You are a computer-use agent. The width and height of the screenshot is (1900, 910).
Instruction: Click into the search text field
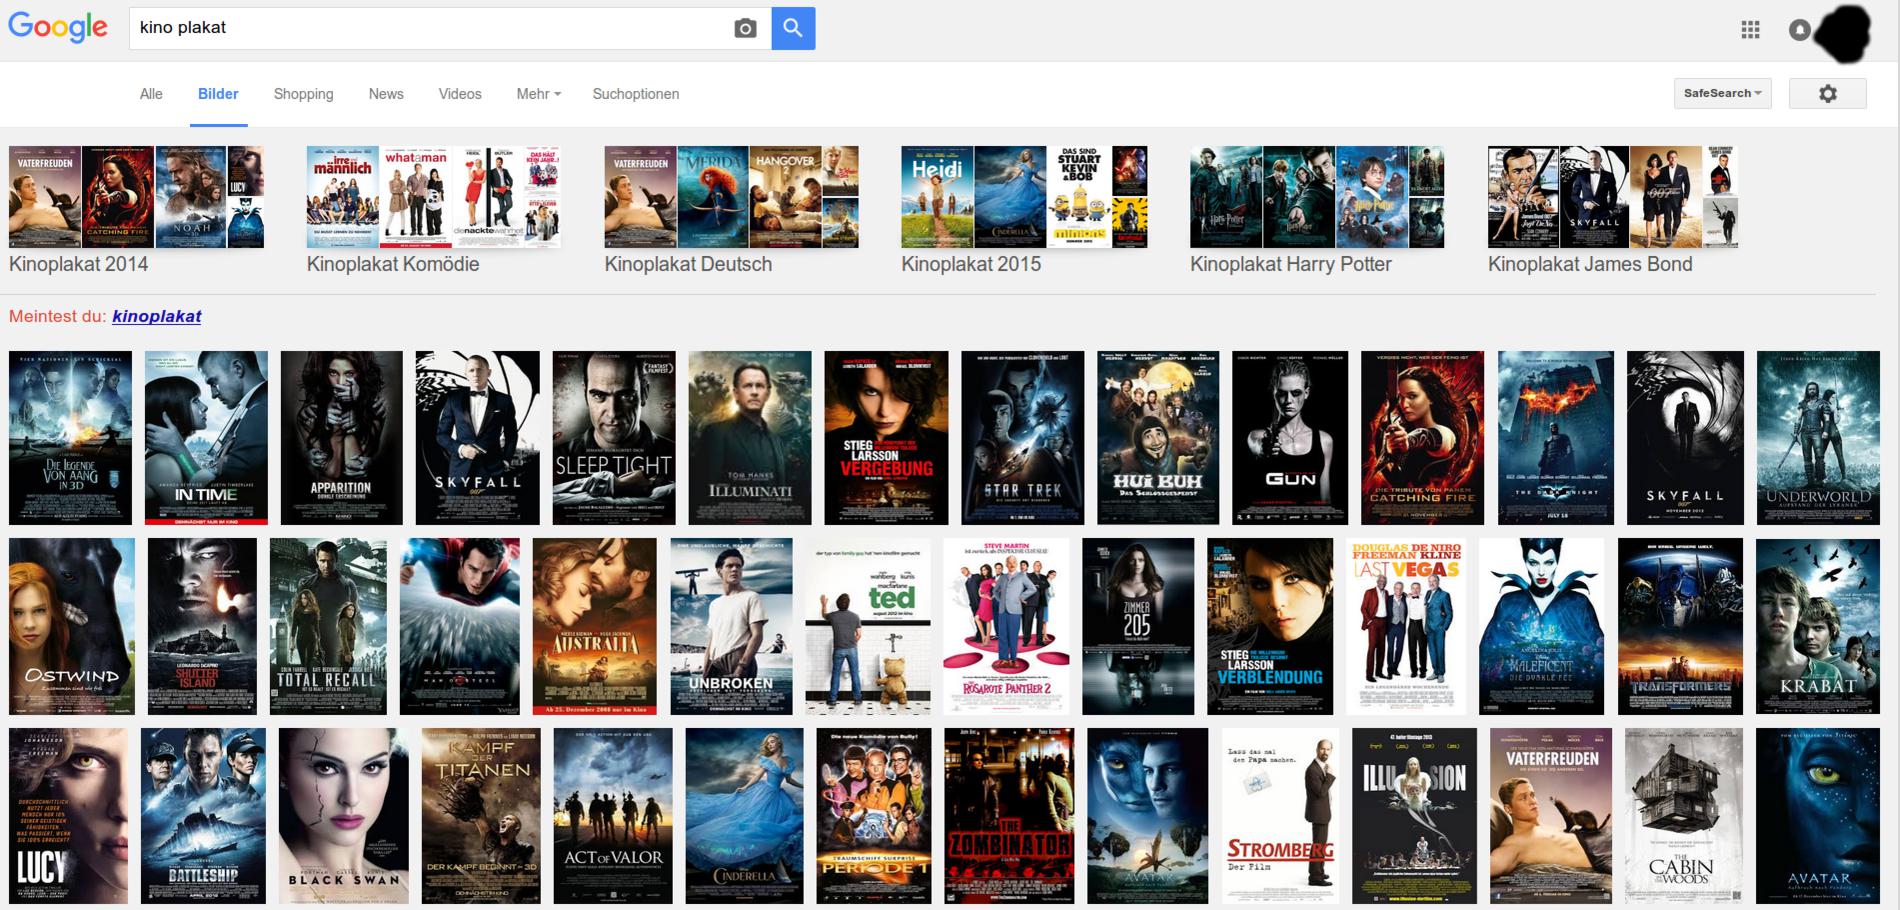[x=430, y=28]
